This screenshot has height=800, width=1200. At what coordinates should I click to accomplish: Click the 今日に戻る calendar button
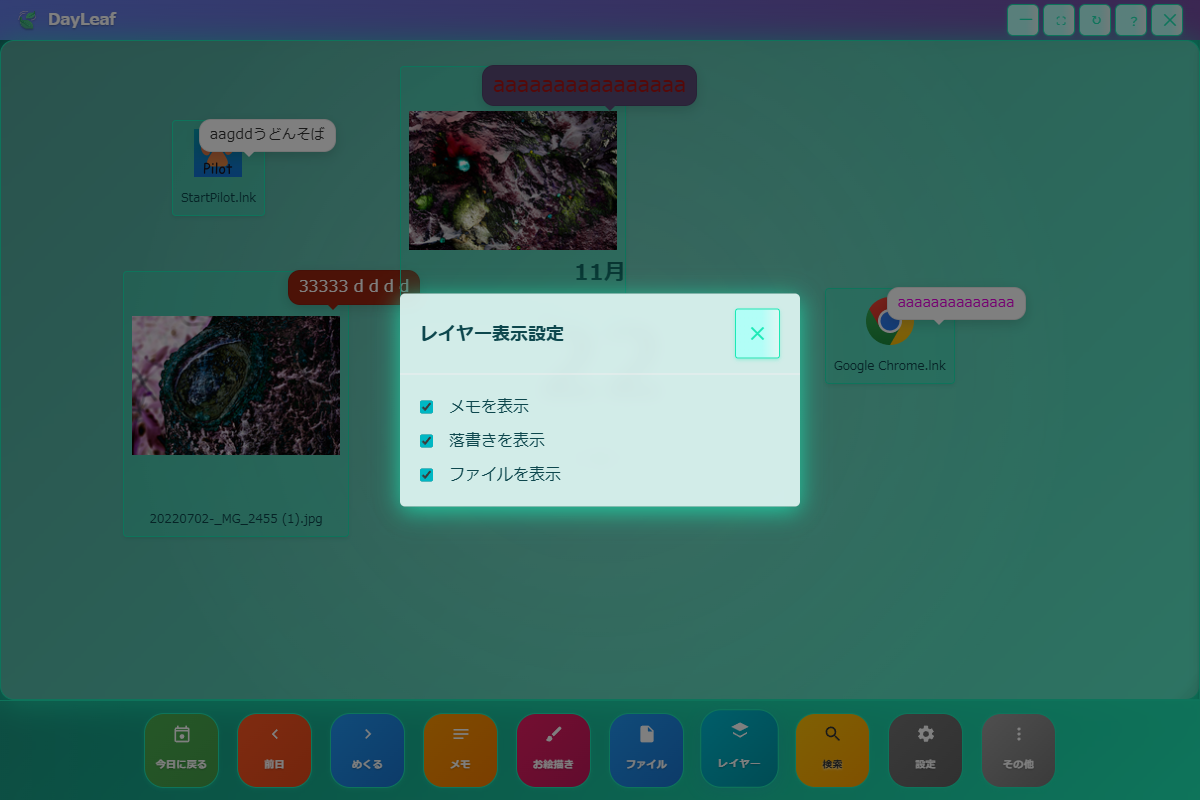click(181, 750)
